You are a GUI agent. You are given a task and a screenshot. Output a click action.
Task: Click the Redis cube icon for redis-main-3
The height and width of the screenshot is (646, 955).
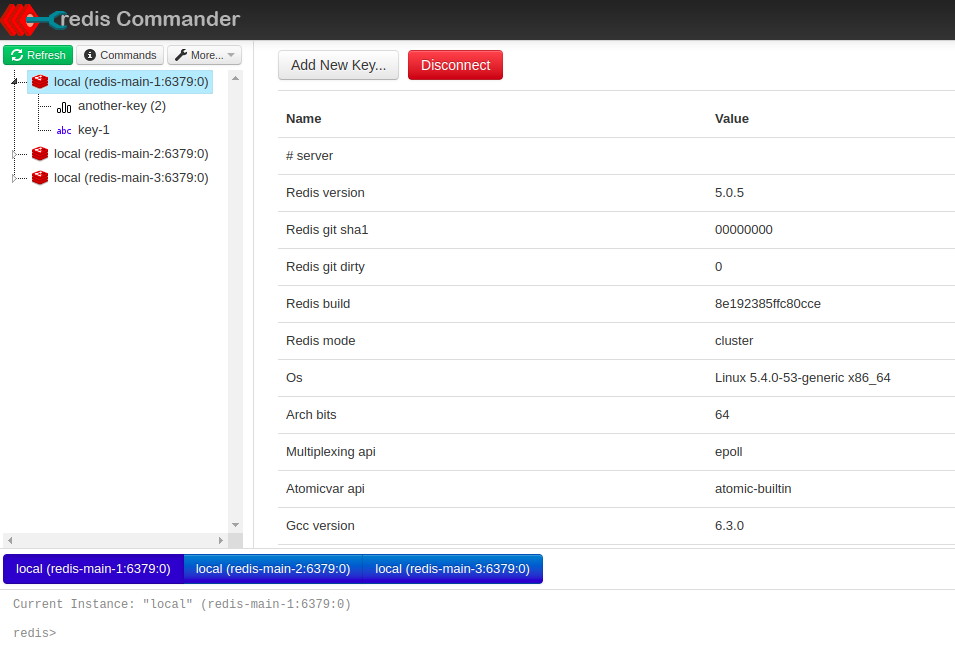[x=39, y=177]
